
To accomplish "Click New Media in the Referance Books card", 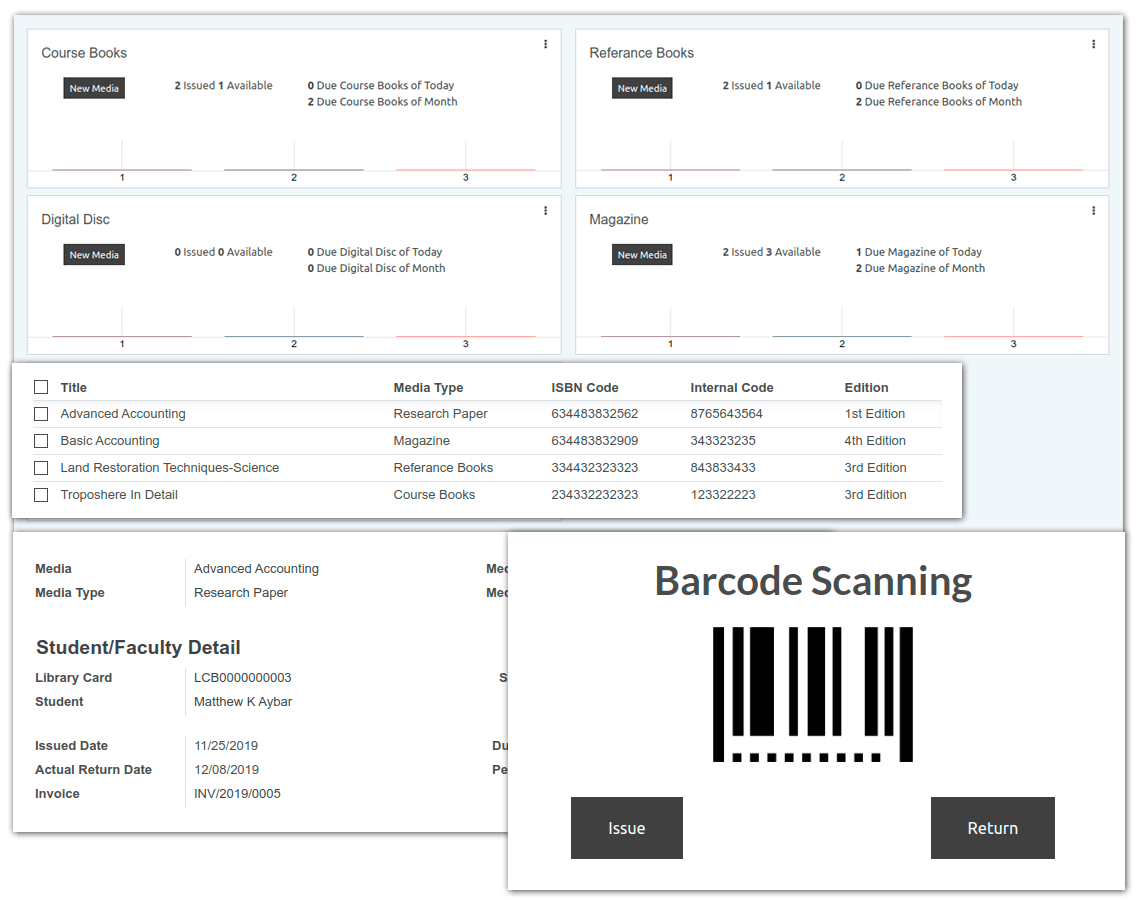I will click(642, 88).
